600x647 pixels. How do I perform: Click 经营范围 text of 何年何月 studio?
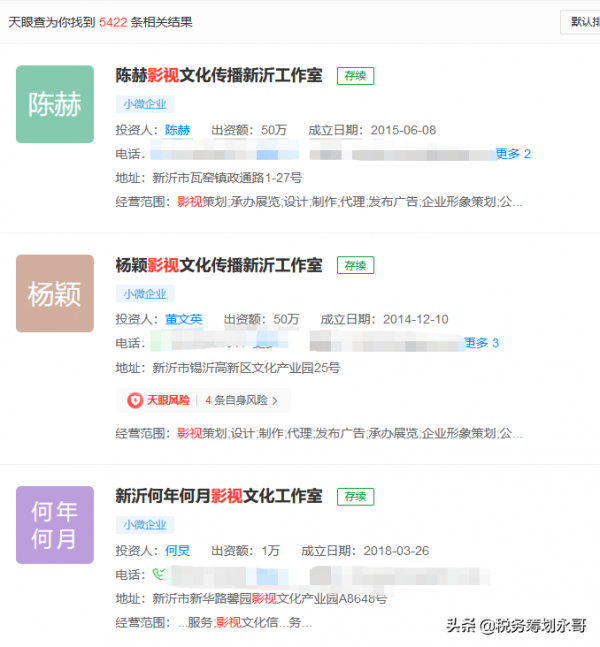coord(245,622)
